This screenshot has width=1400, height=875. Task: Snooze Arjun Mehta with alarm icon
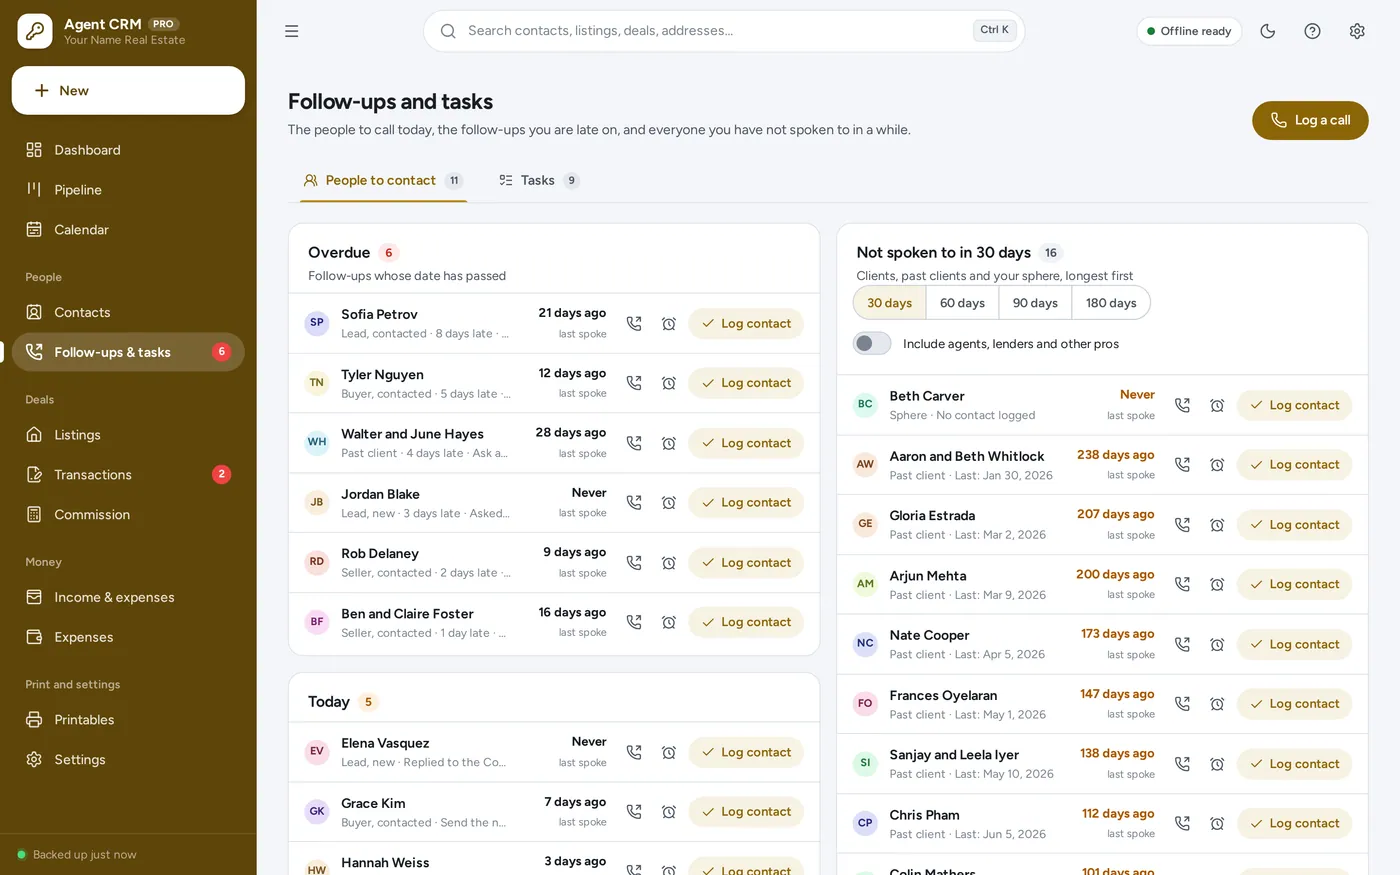(x=1217, y=584)
